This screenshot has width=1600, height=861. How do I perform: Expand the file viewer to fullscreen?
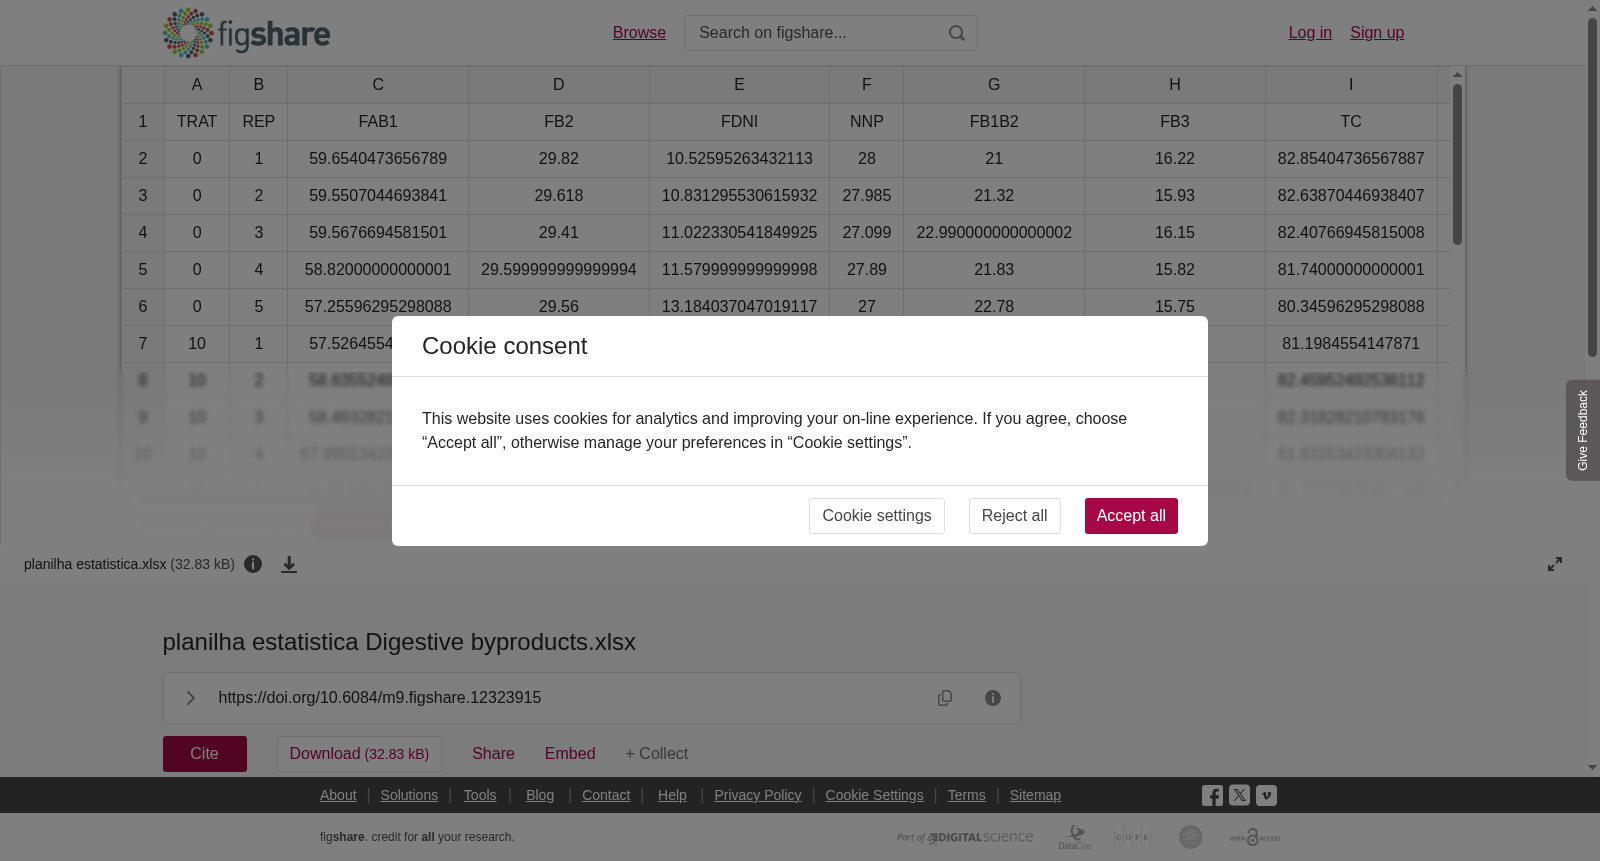click(x=1555, y=564)
